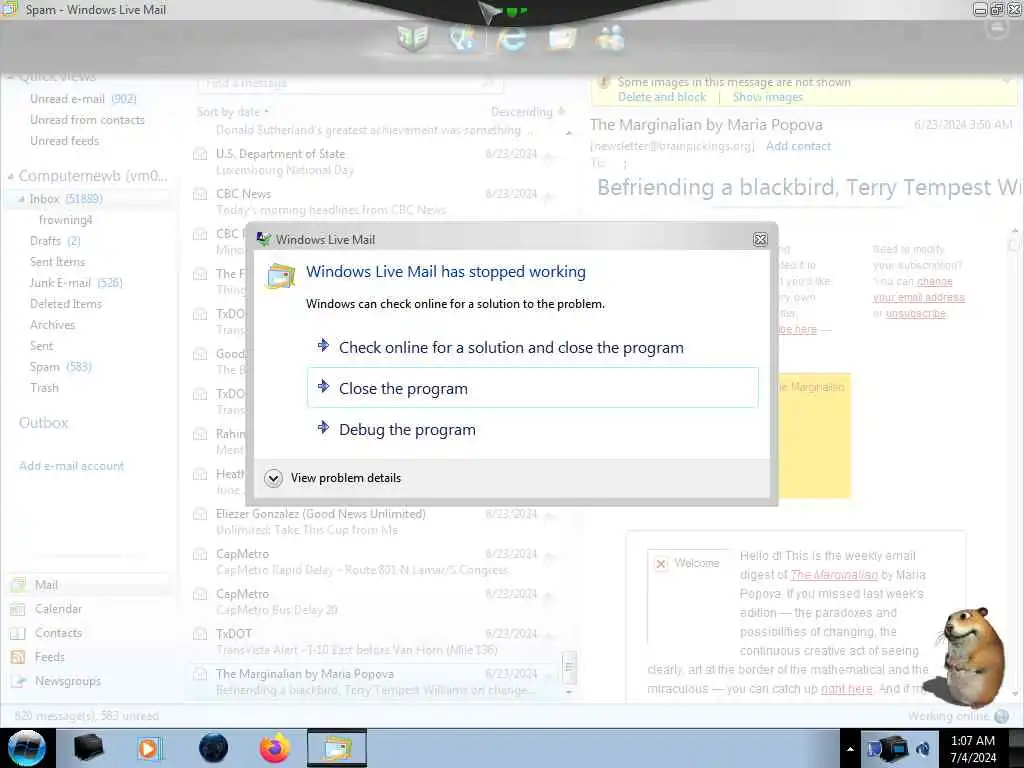Expand View problem details
Screen dimensions: 1024x768
click(333, 478)
